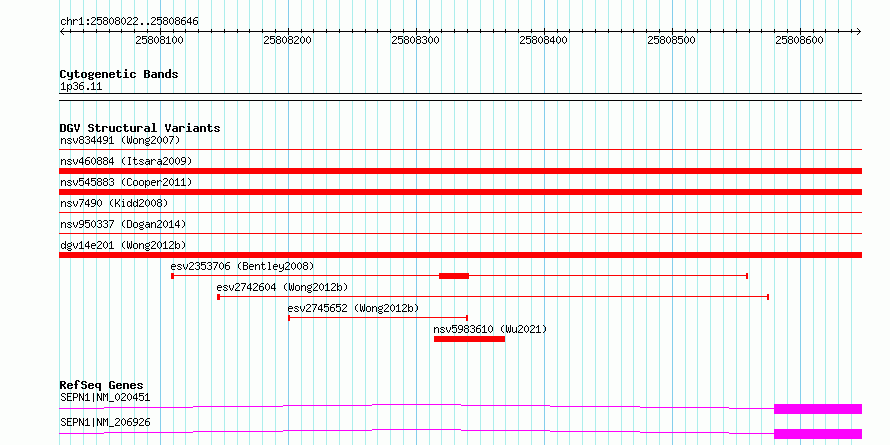Click the 25808500 ruler position label
Viewport: 890px width, 445px height.
[673, 40]
